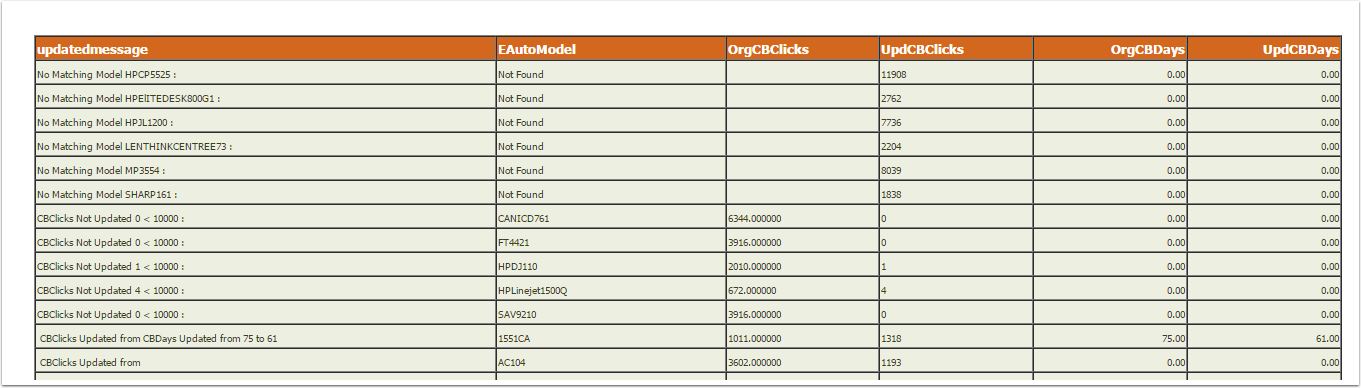The height and width of the screenshot is (388, 1361).
Task: Select the HPDJ110 model cell
Action: coord(611,266)
